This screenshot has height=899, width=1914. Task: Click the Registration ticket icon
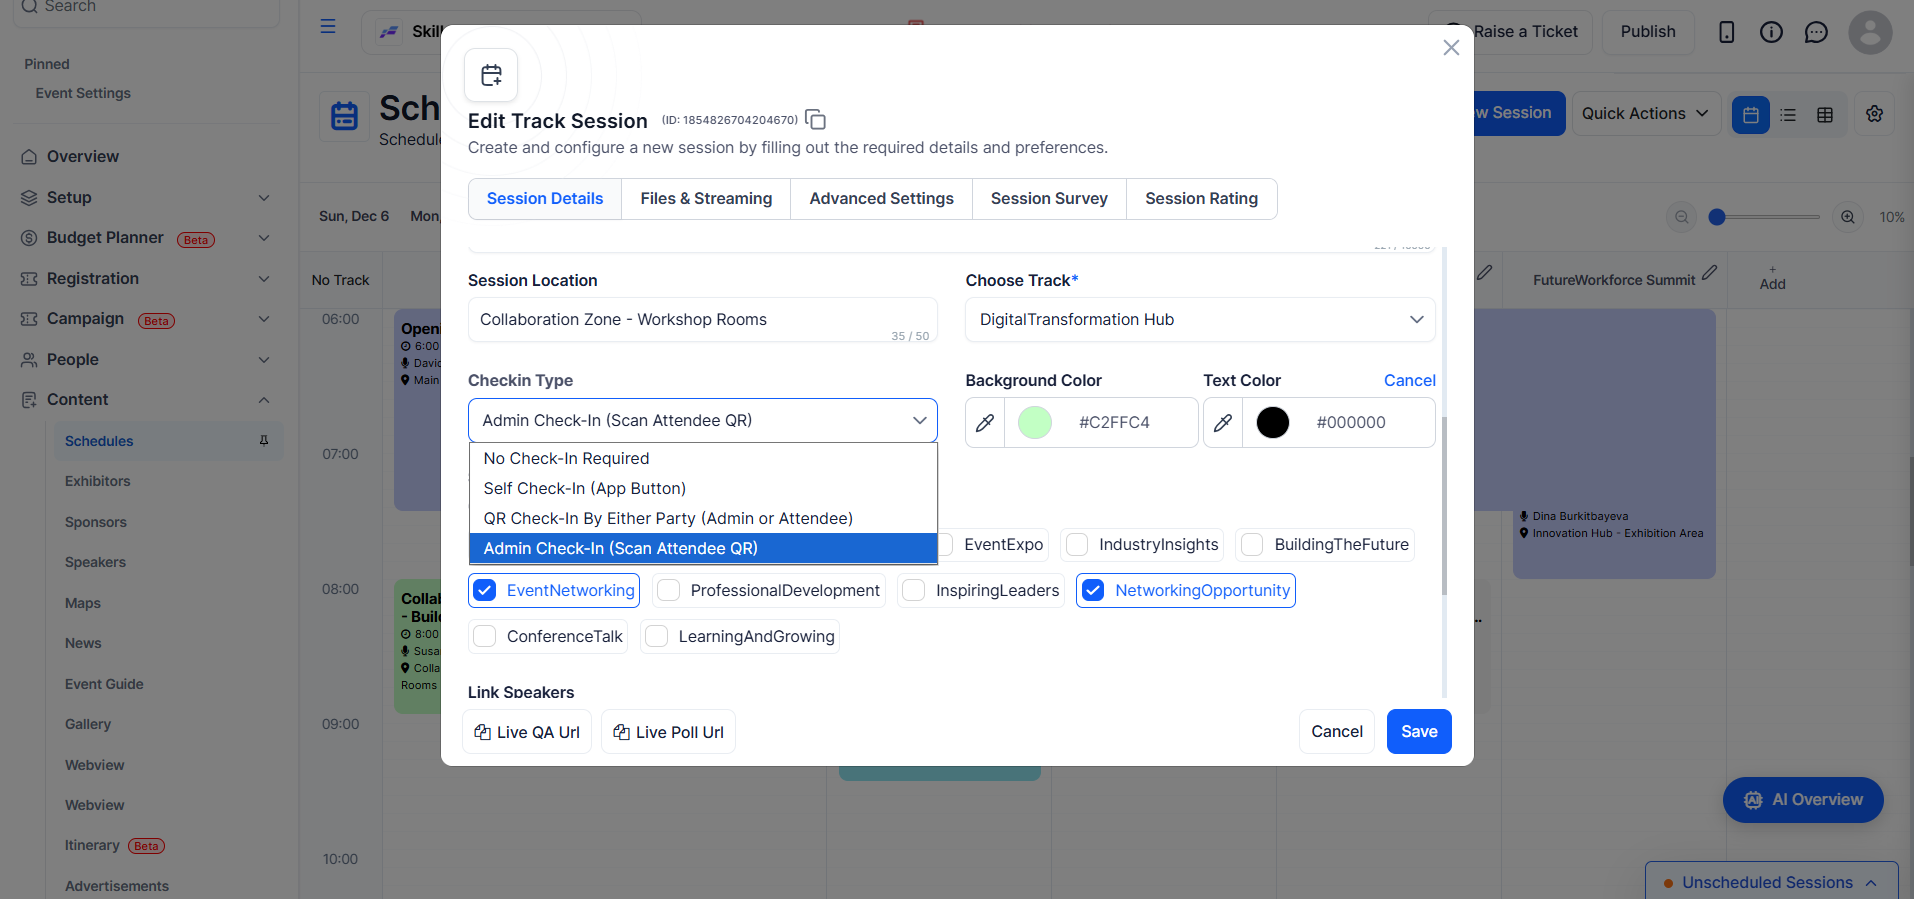(29, 279)
